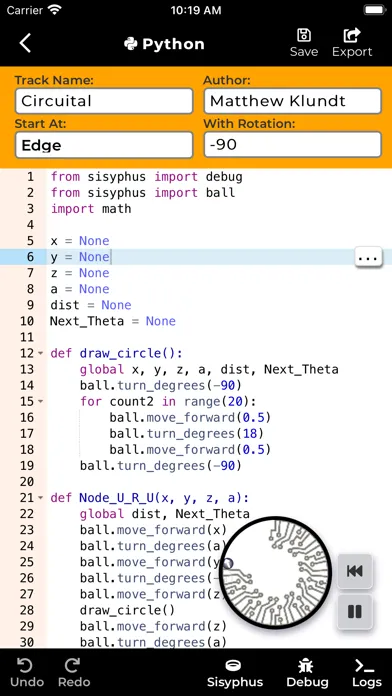Place cursor on 'z = None'
The height and width of the screenshot is (696, 392).
(x=80, y=273)
